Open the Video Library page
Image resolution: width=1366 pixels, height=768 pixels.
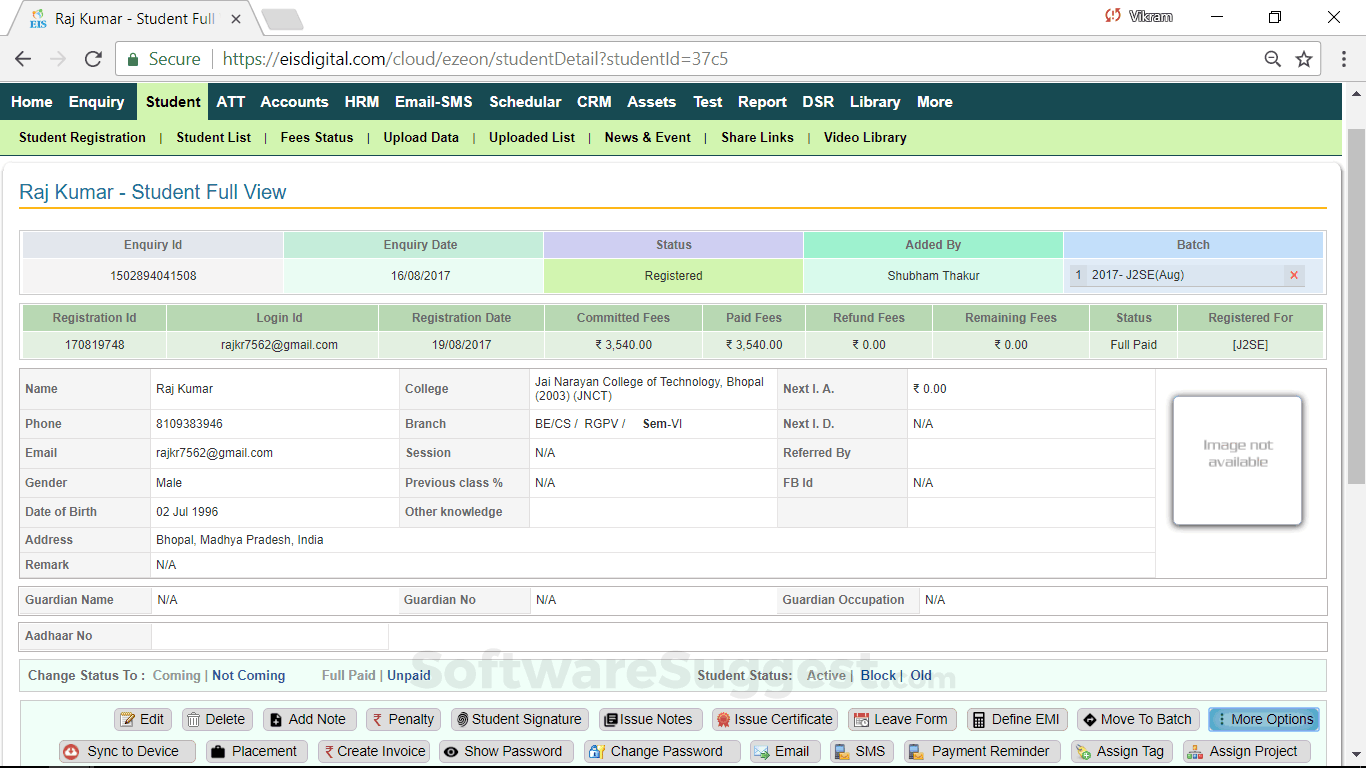(x=865, y=138)
